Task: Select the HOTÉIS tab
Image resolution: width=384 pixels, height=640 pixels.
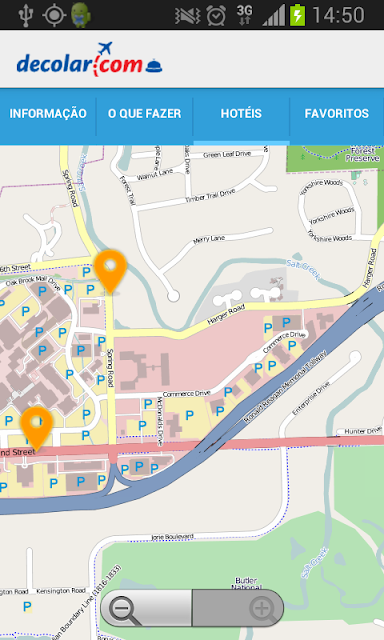Action: [241, 113]
